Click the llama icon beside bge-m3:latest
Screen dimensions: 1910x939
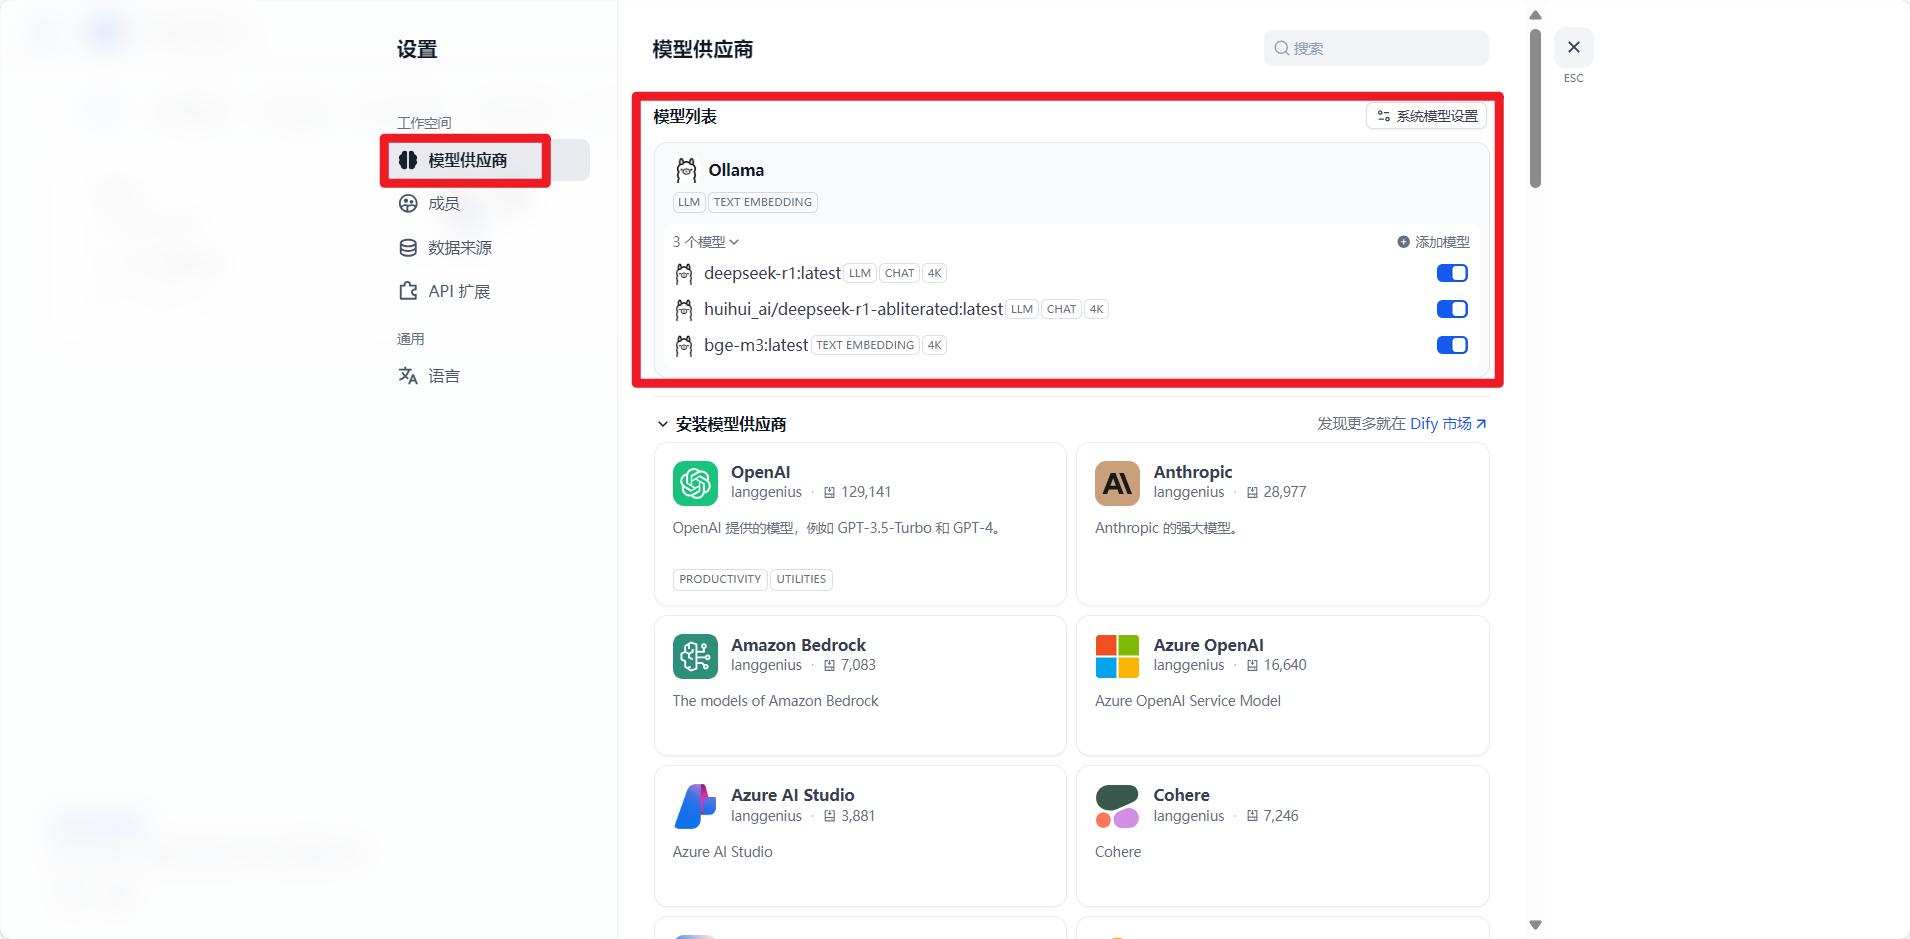(x=684, y=345)
